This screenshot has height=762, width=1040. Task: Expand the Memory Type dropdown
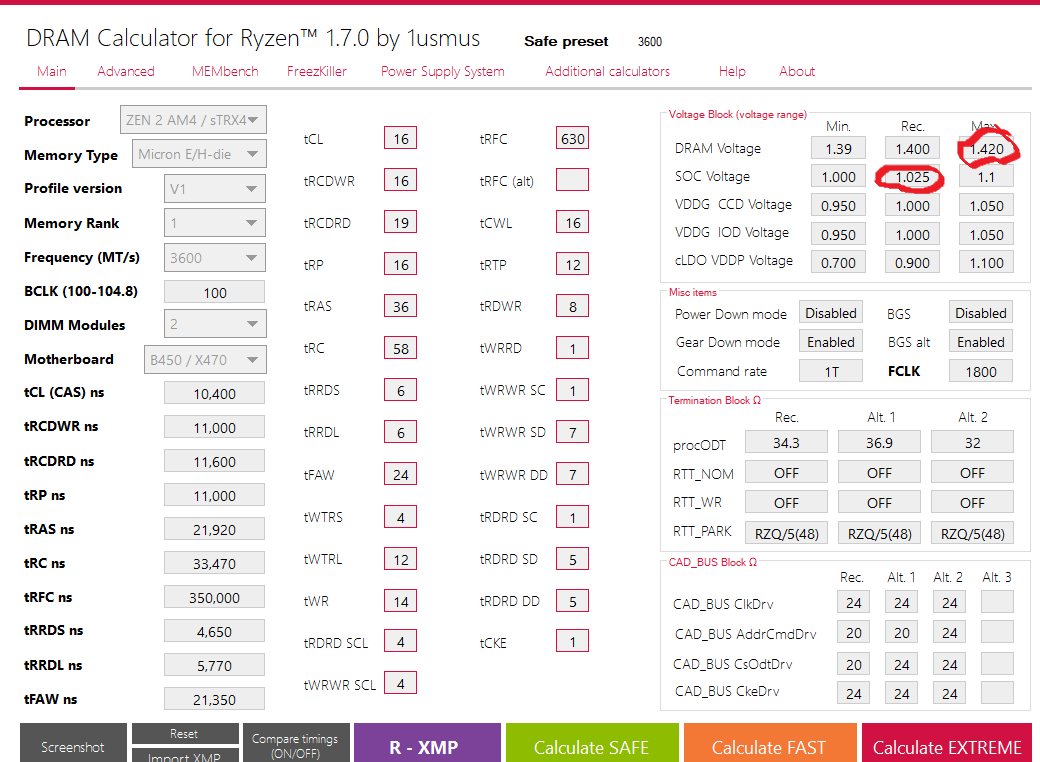(x=199, y=154)
